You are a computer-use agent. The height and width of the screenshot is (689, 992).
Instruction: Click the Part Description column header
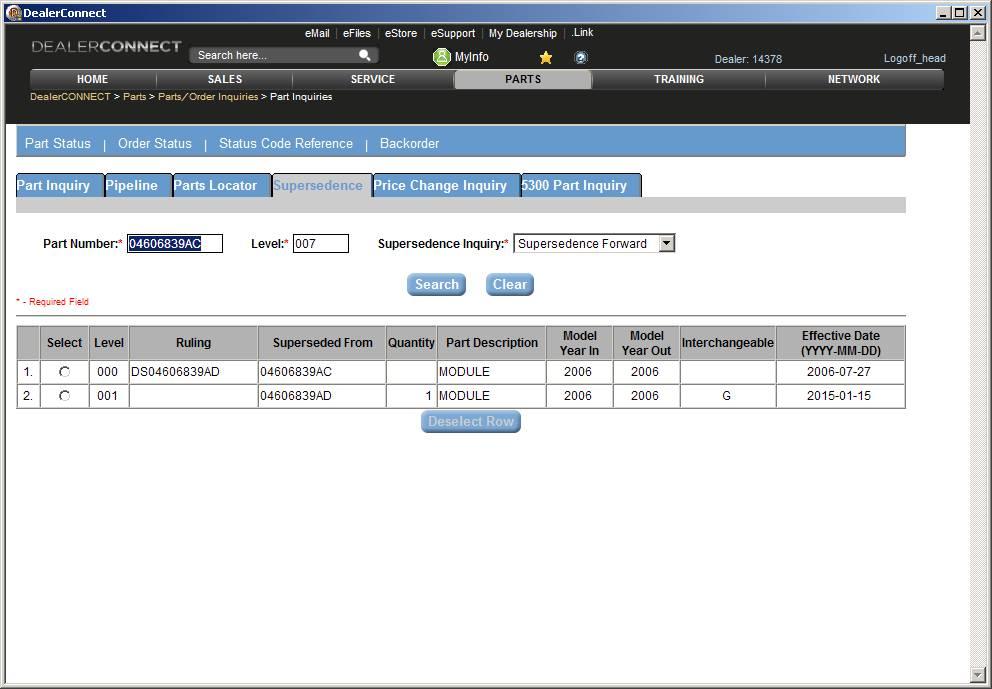coord(492,343)
